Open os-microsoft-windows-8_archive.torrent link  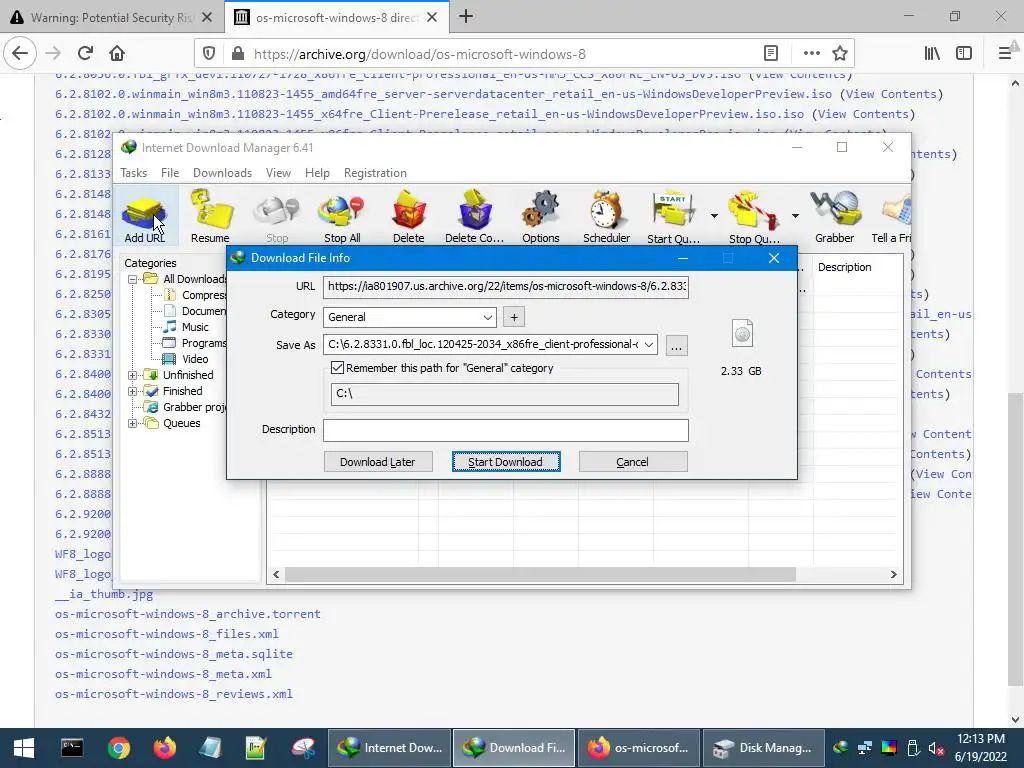click(187, 614)
